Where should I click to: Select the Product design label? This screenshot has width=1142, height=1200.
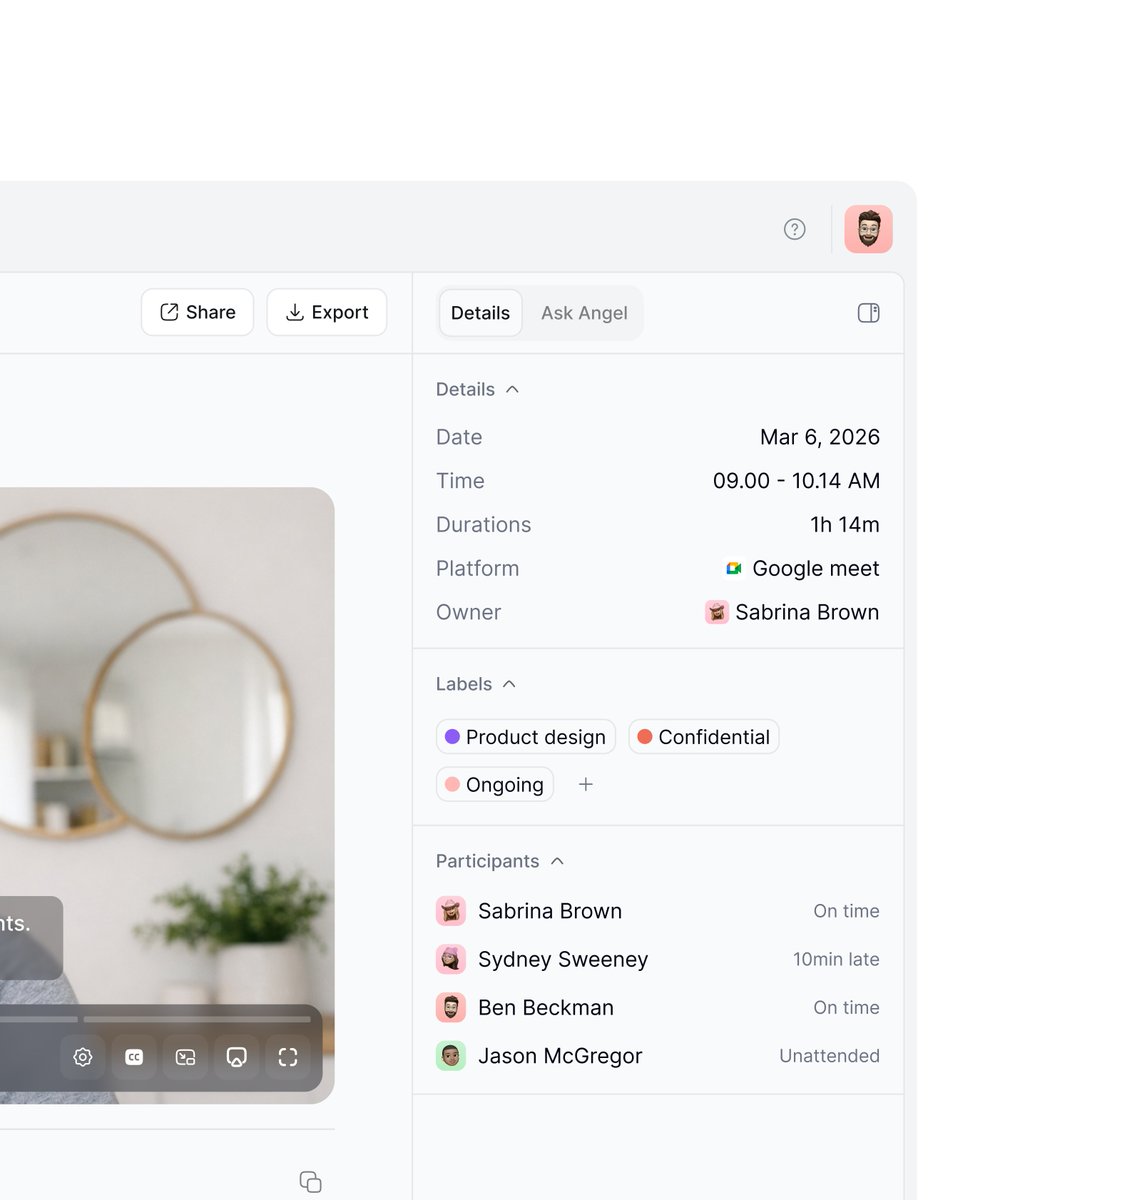(x=526, y=737)
